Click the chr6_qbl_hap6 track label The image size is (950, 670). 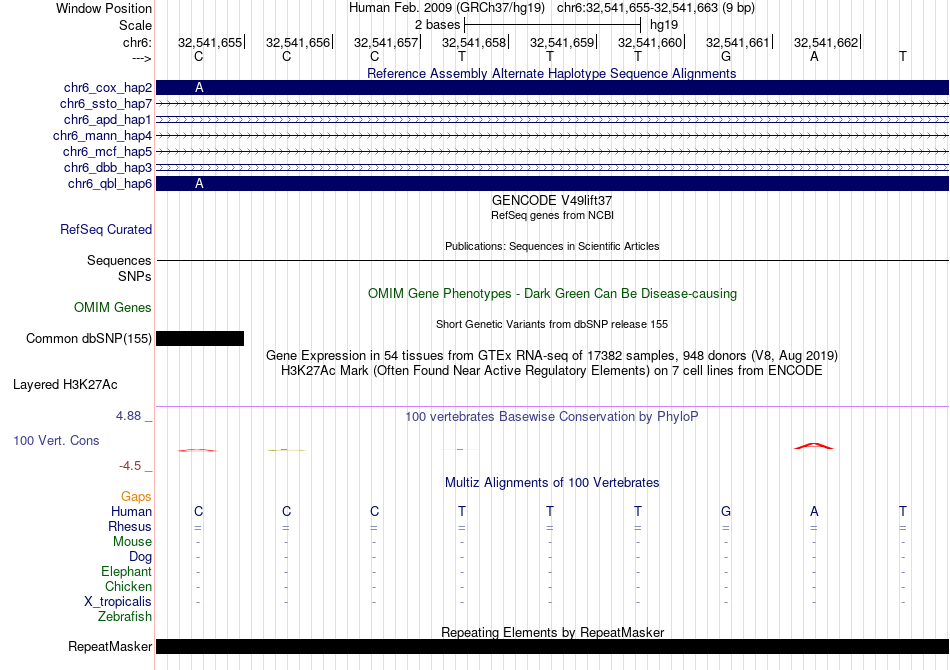click(110, 184)
